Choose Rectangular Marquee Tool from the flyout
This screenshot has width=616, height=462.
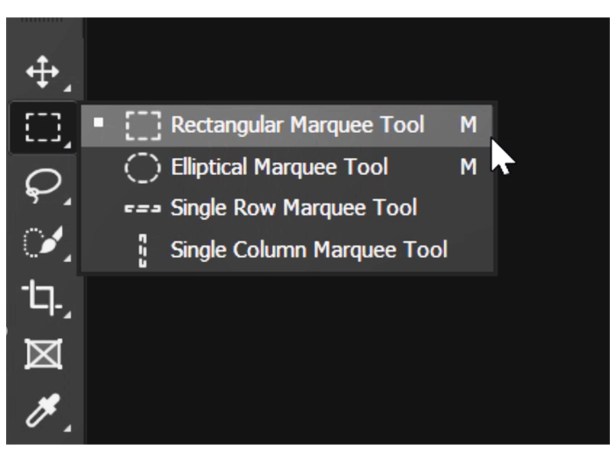[x=297, y=125]
